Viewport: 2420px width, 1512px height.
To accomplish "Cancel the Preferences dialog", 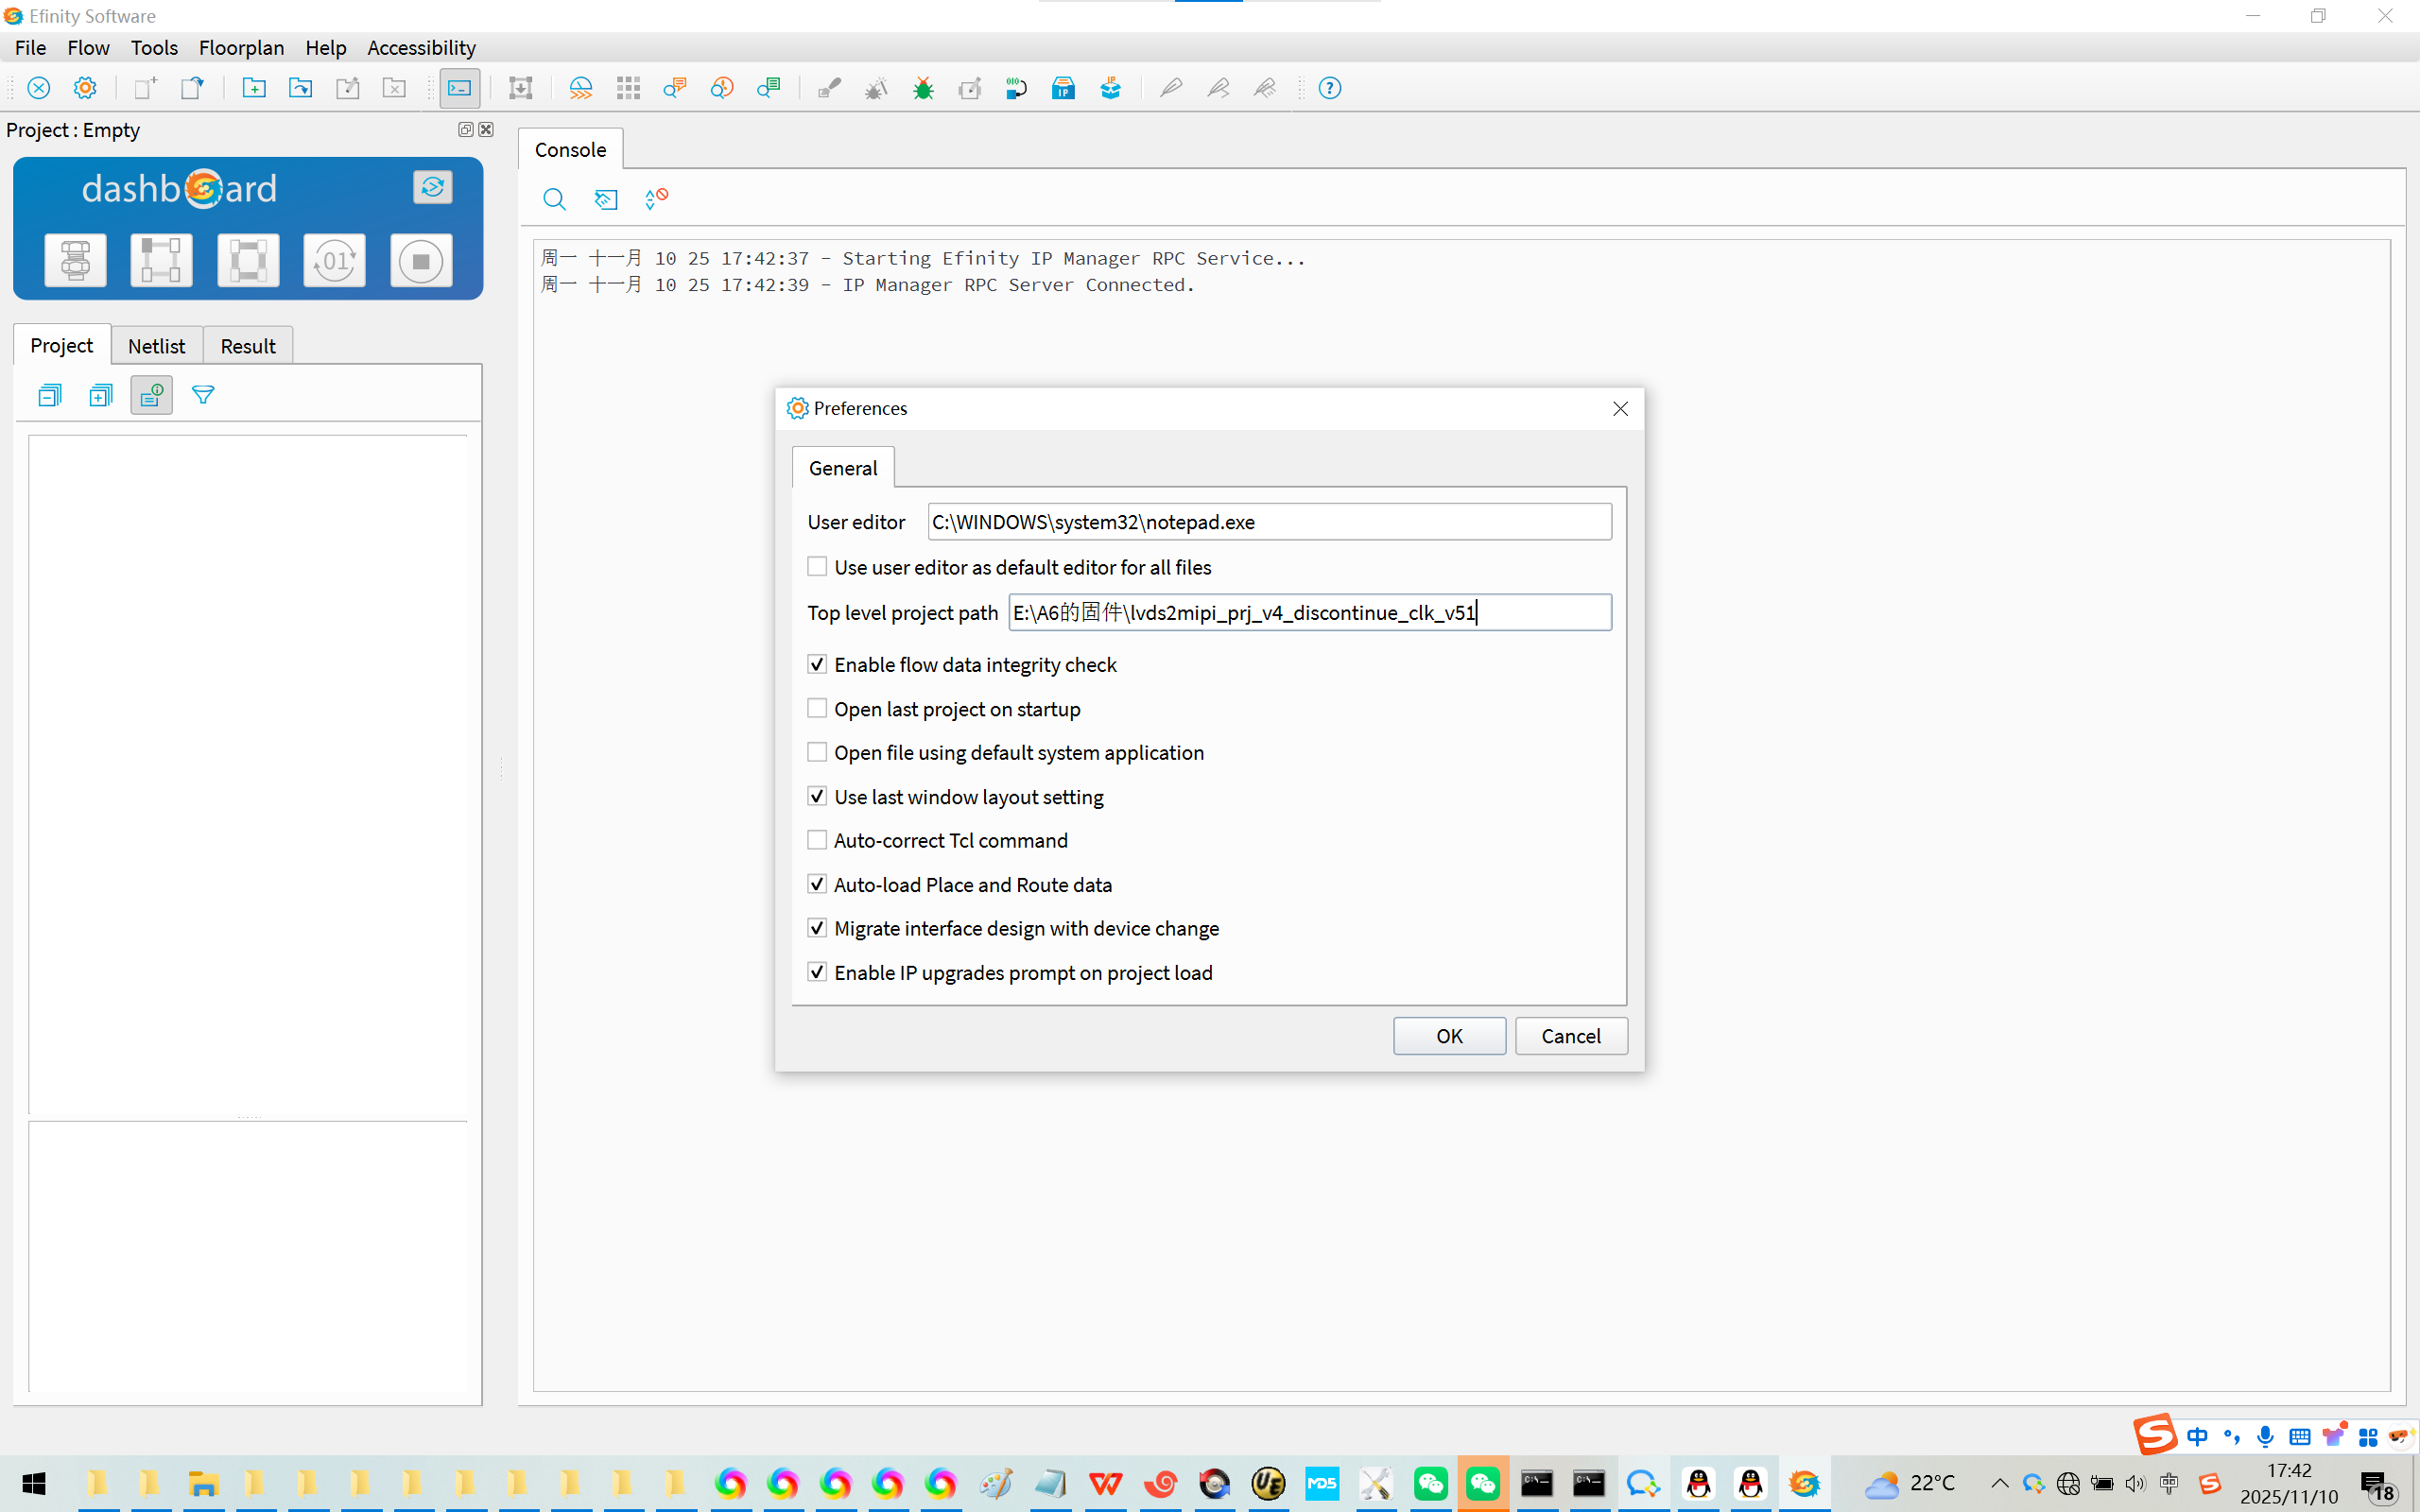I will click(1570, 1036).
